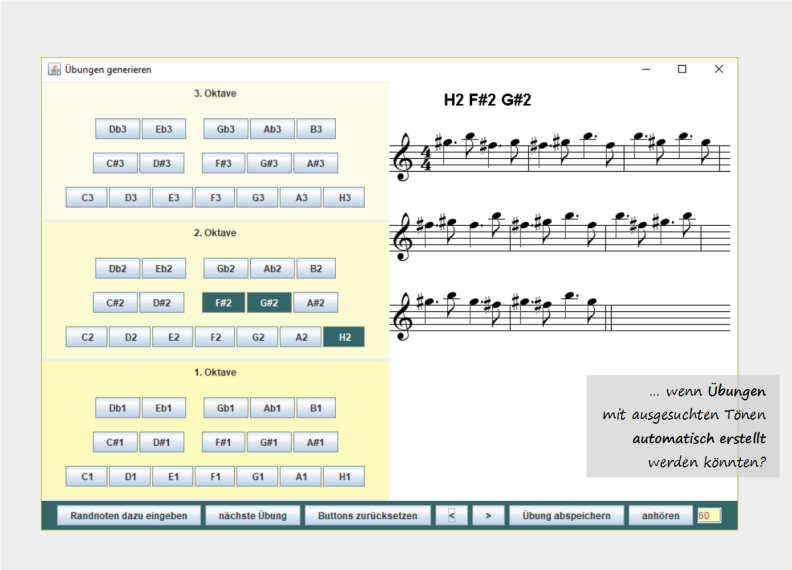Click the tempo input field showing 60
Image resolution: width=792 pixels, height=570 pixels.
[709, 516]
